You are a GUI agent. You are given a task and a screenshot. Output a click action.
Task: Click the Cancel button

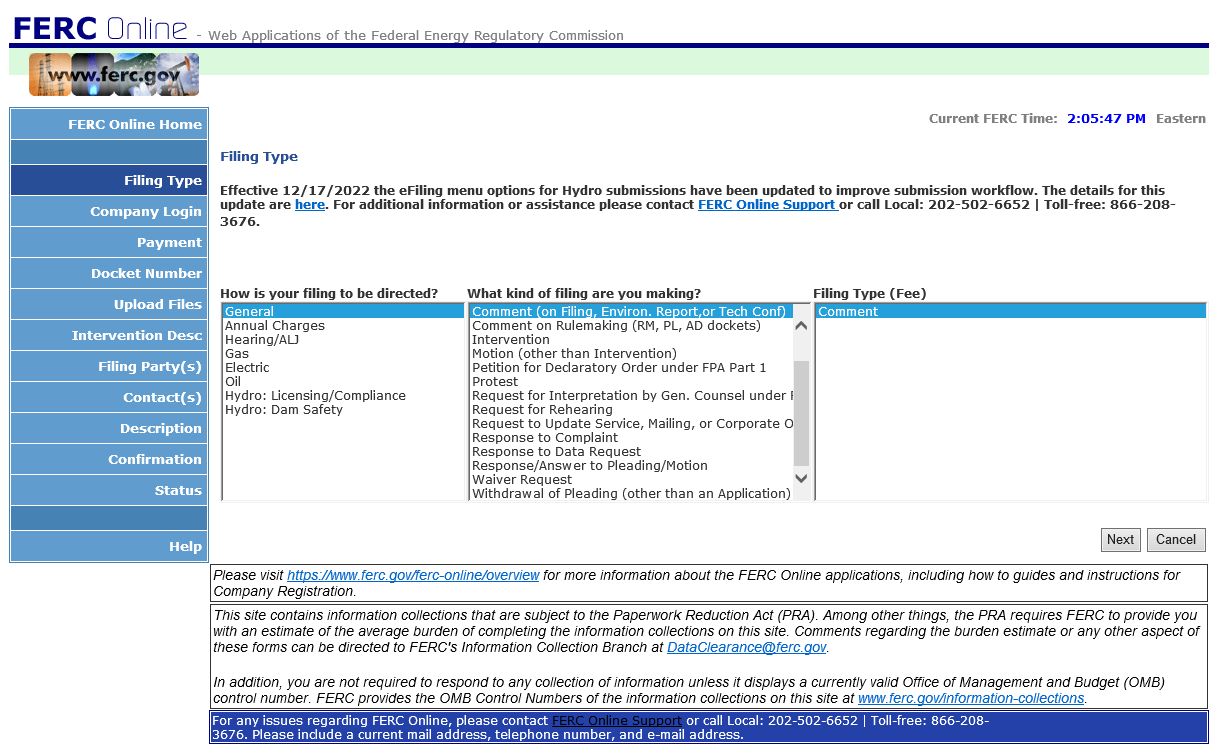click(x=1176, y=540)
